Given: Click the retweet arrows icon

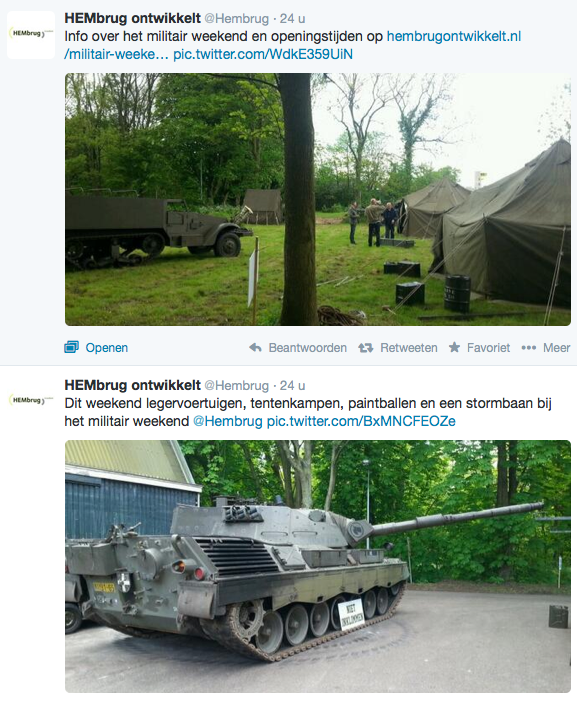Looking at the screenshot, I should click(365, 348).
